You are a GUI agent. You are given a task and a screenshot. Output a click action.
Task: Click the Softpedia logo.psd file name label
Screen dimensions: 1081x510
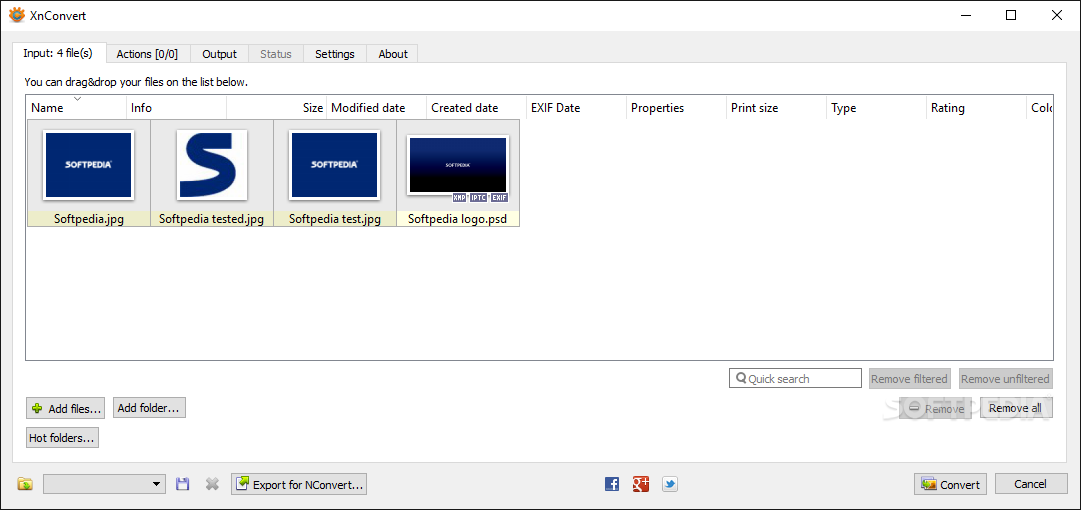click(458, 219)
